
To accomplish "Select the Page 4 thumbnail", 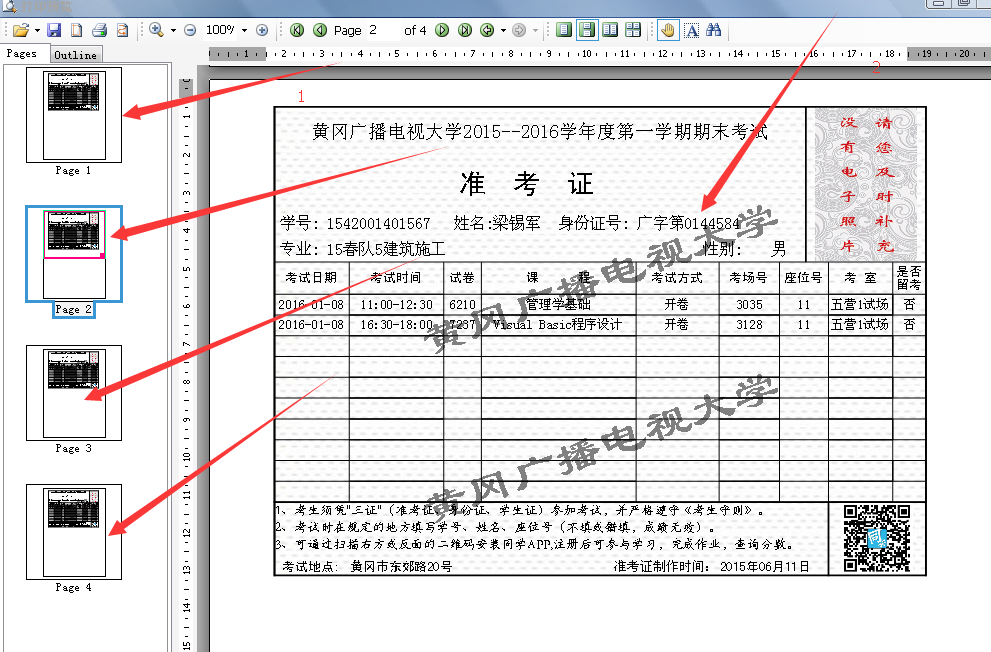I will point(74,532).
